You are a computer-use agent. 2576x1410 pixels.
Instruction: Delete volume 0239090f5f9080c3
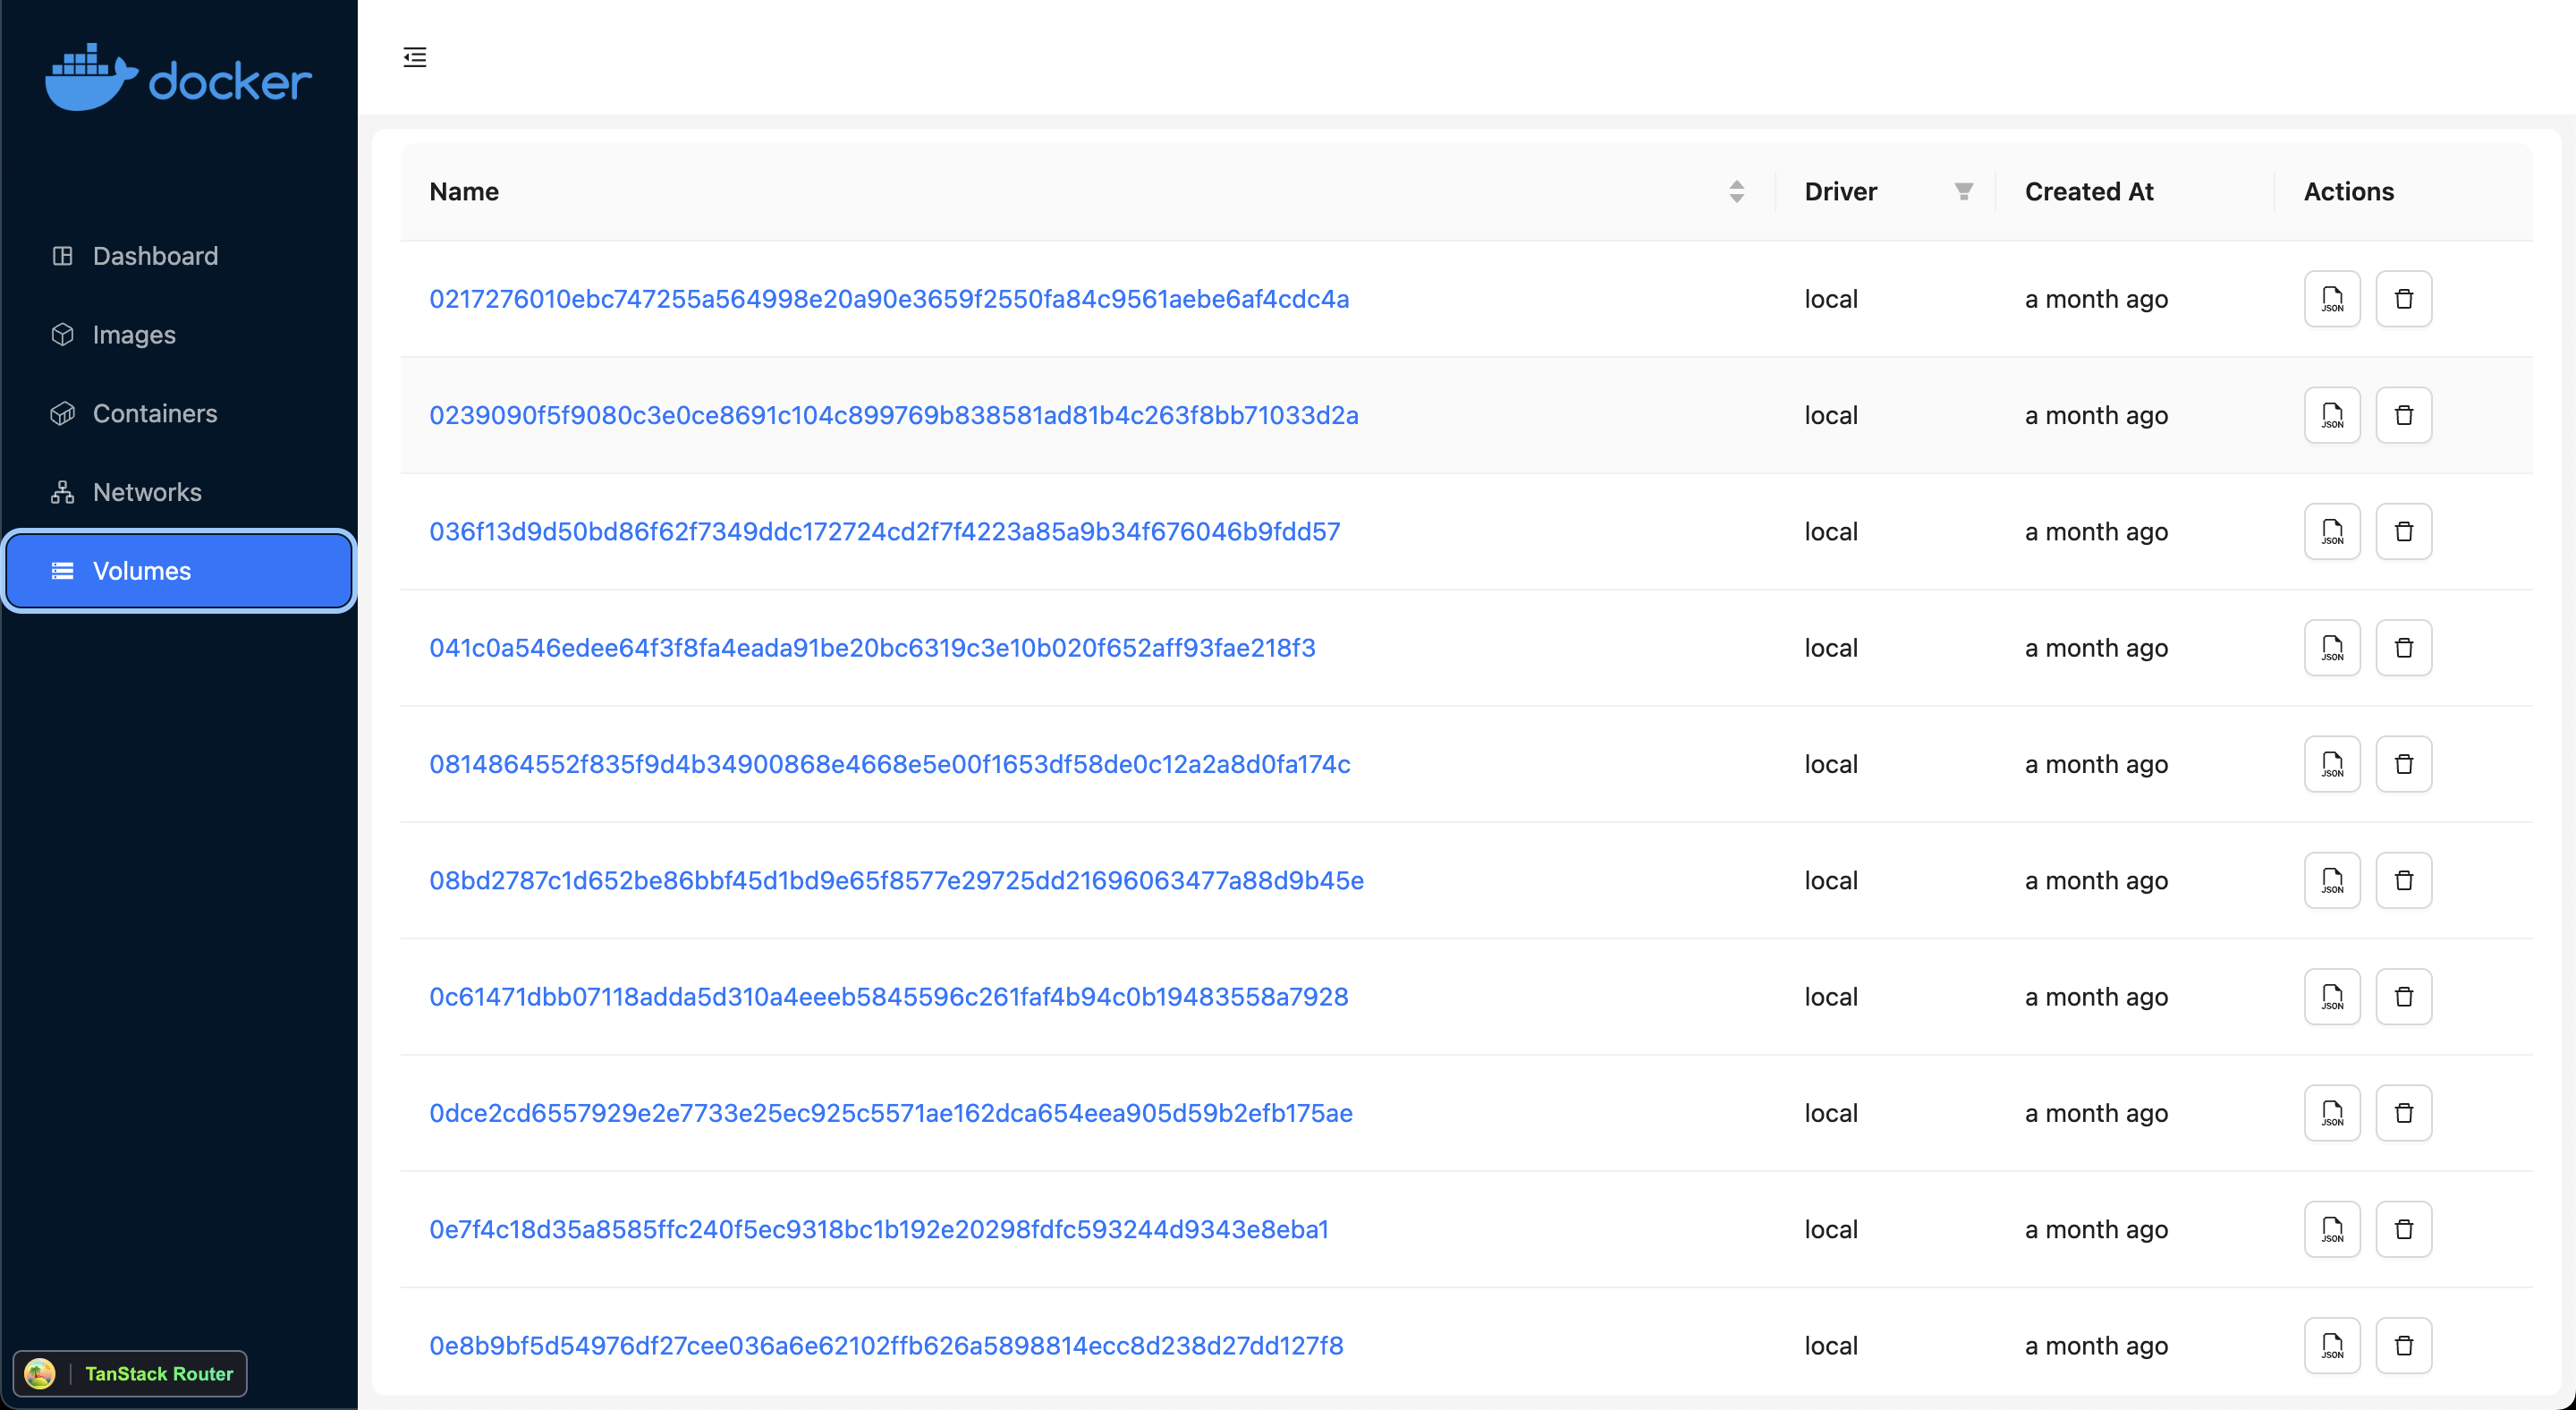2403,415
